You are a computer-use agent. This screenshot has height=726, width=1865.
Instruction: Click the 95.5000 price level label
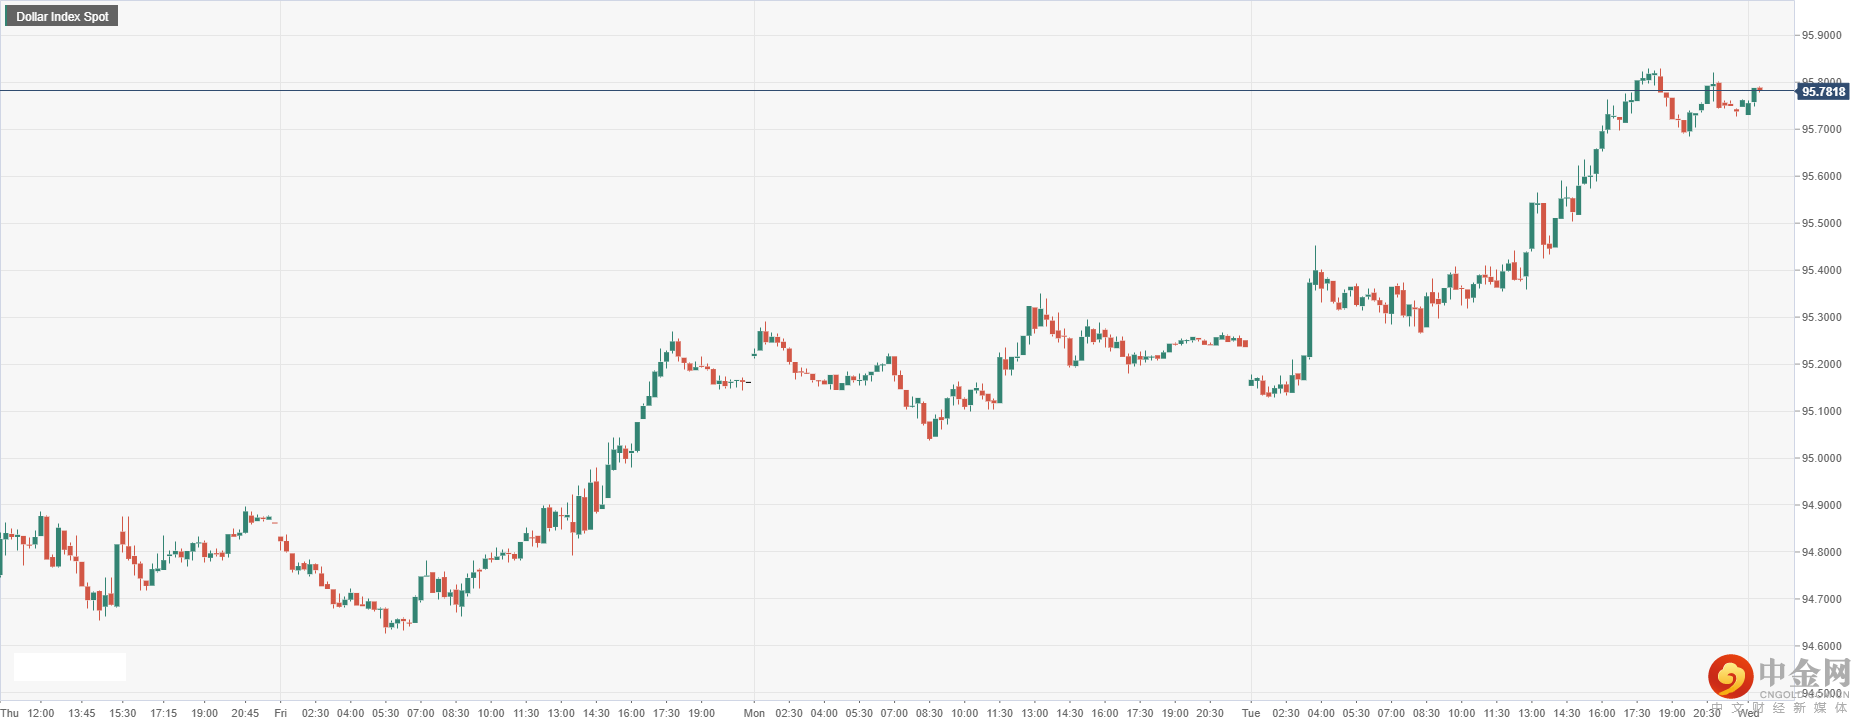coord(1821,223)
